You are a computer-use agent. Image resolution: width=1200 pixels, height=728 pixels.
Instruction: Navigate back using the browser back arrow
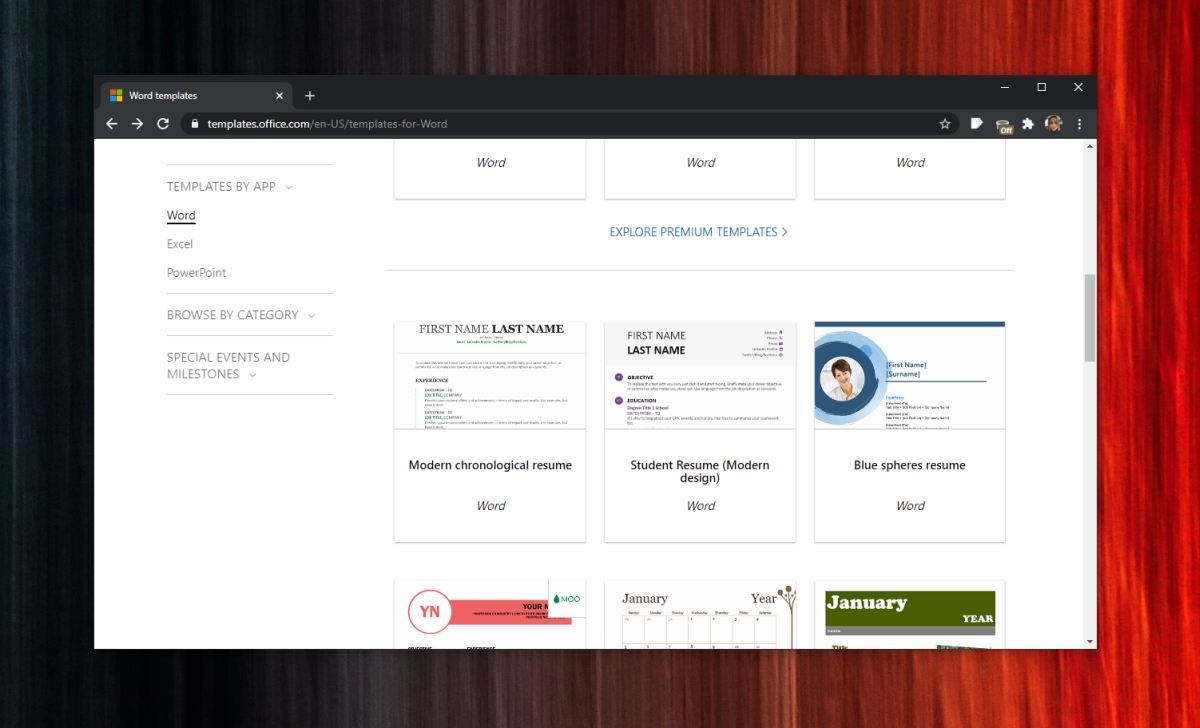(x=111, y=123)
